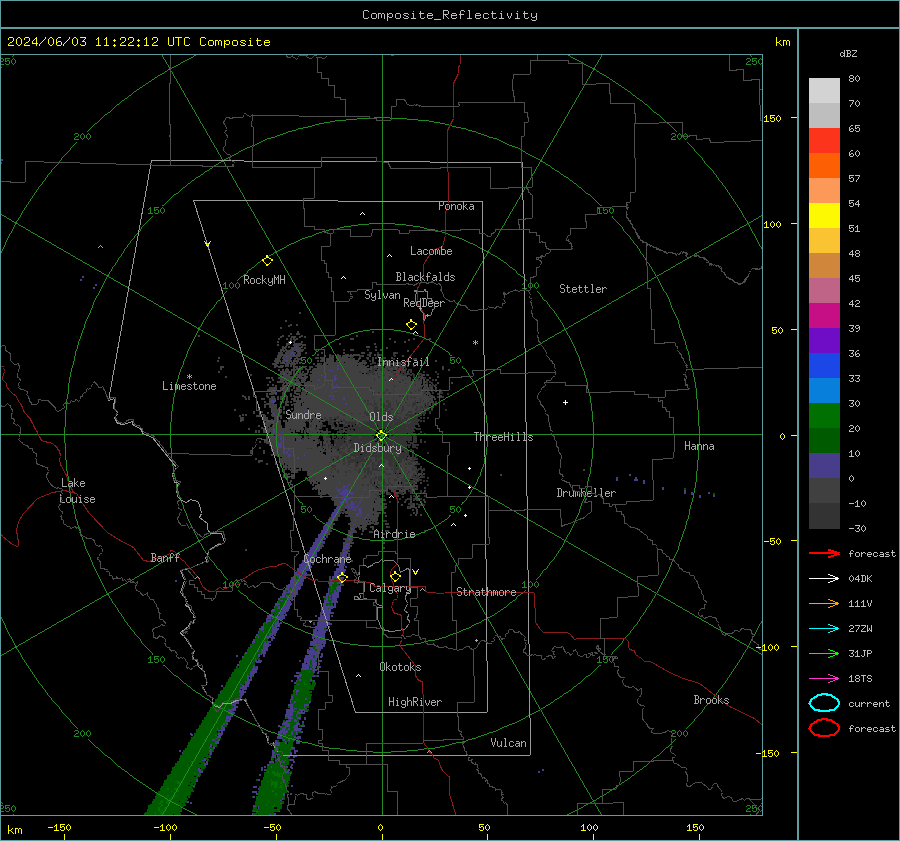Select the 36 dBZ blue color swatch
This screenshot has height=841, width=900.
tap(824, 366)
